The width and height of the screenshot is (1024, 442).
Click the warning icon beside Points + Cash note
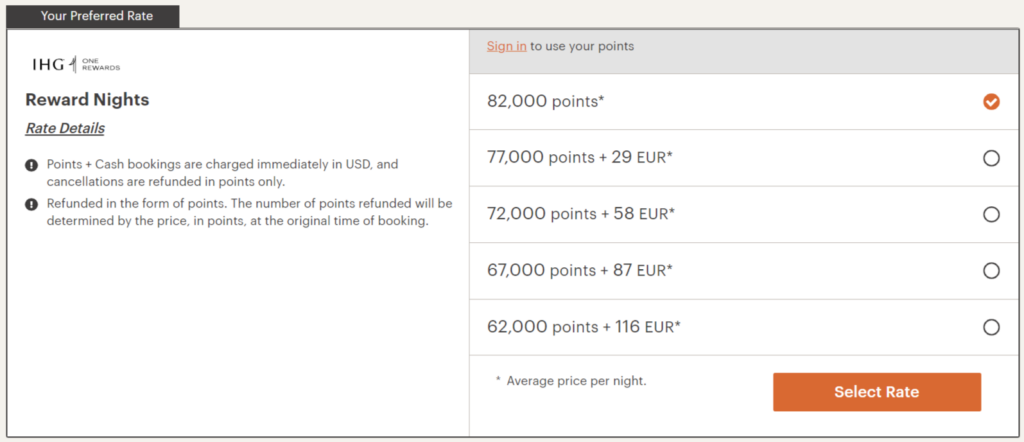click(32, 164)
